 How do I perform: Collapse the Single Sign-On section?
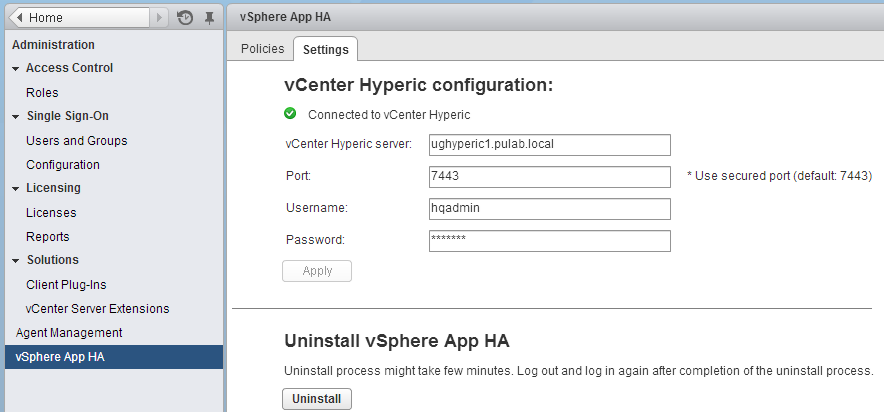(x=16, y=117)
